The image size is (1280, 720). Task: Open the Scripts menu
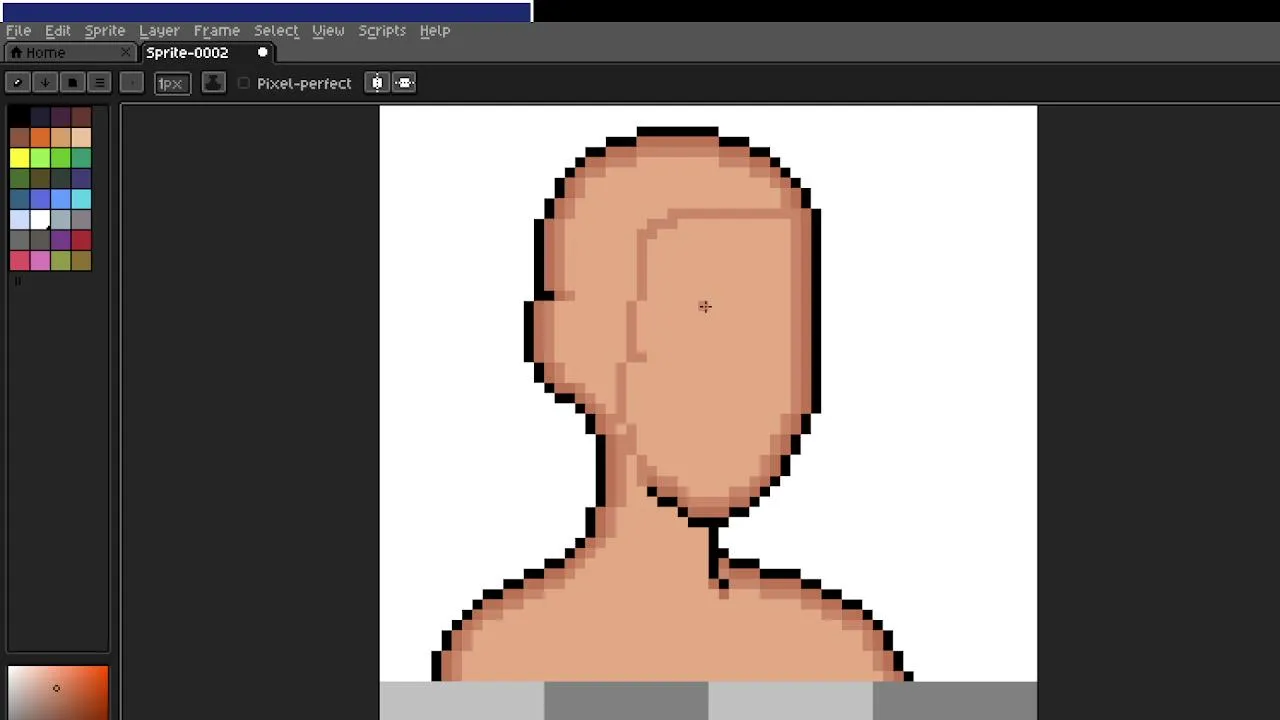[382, 30]
